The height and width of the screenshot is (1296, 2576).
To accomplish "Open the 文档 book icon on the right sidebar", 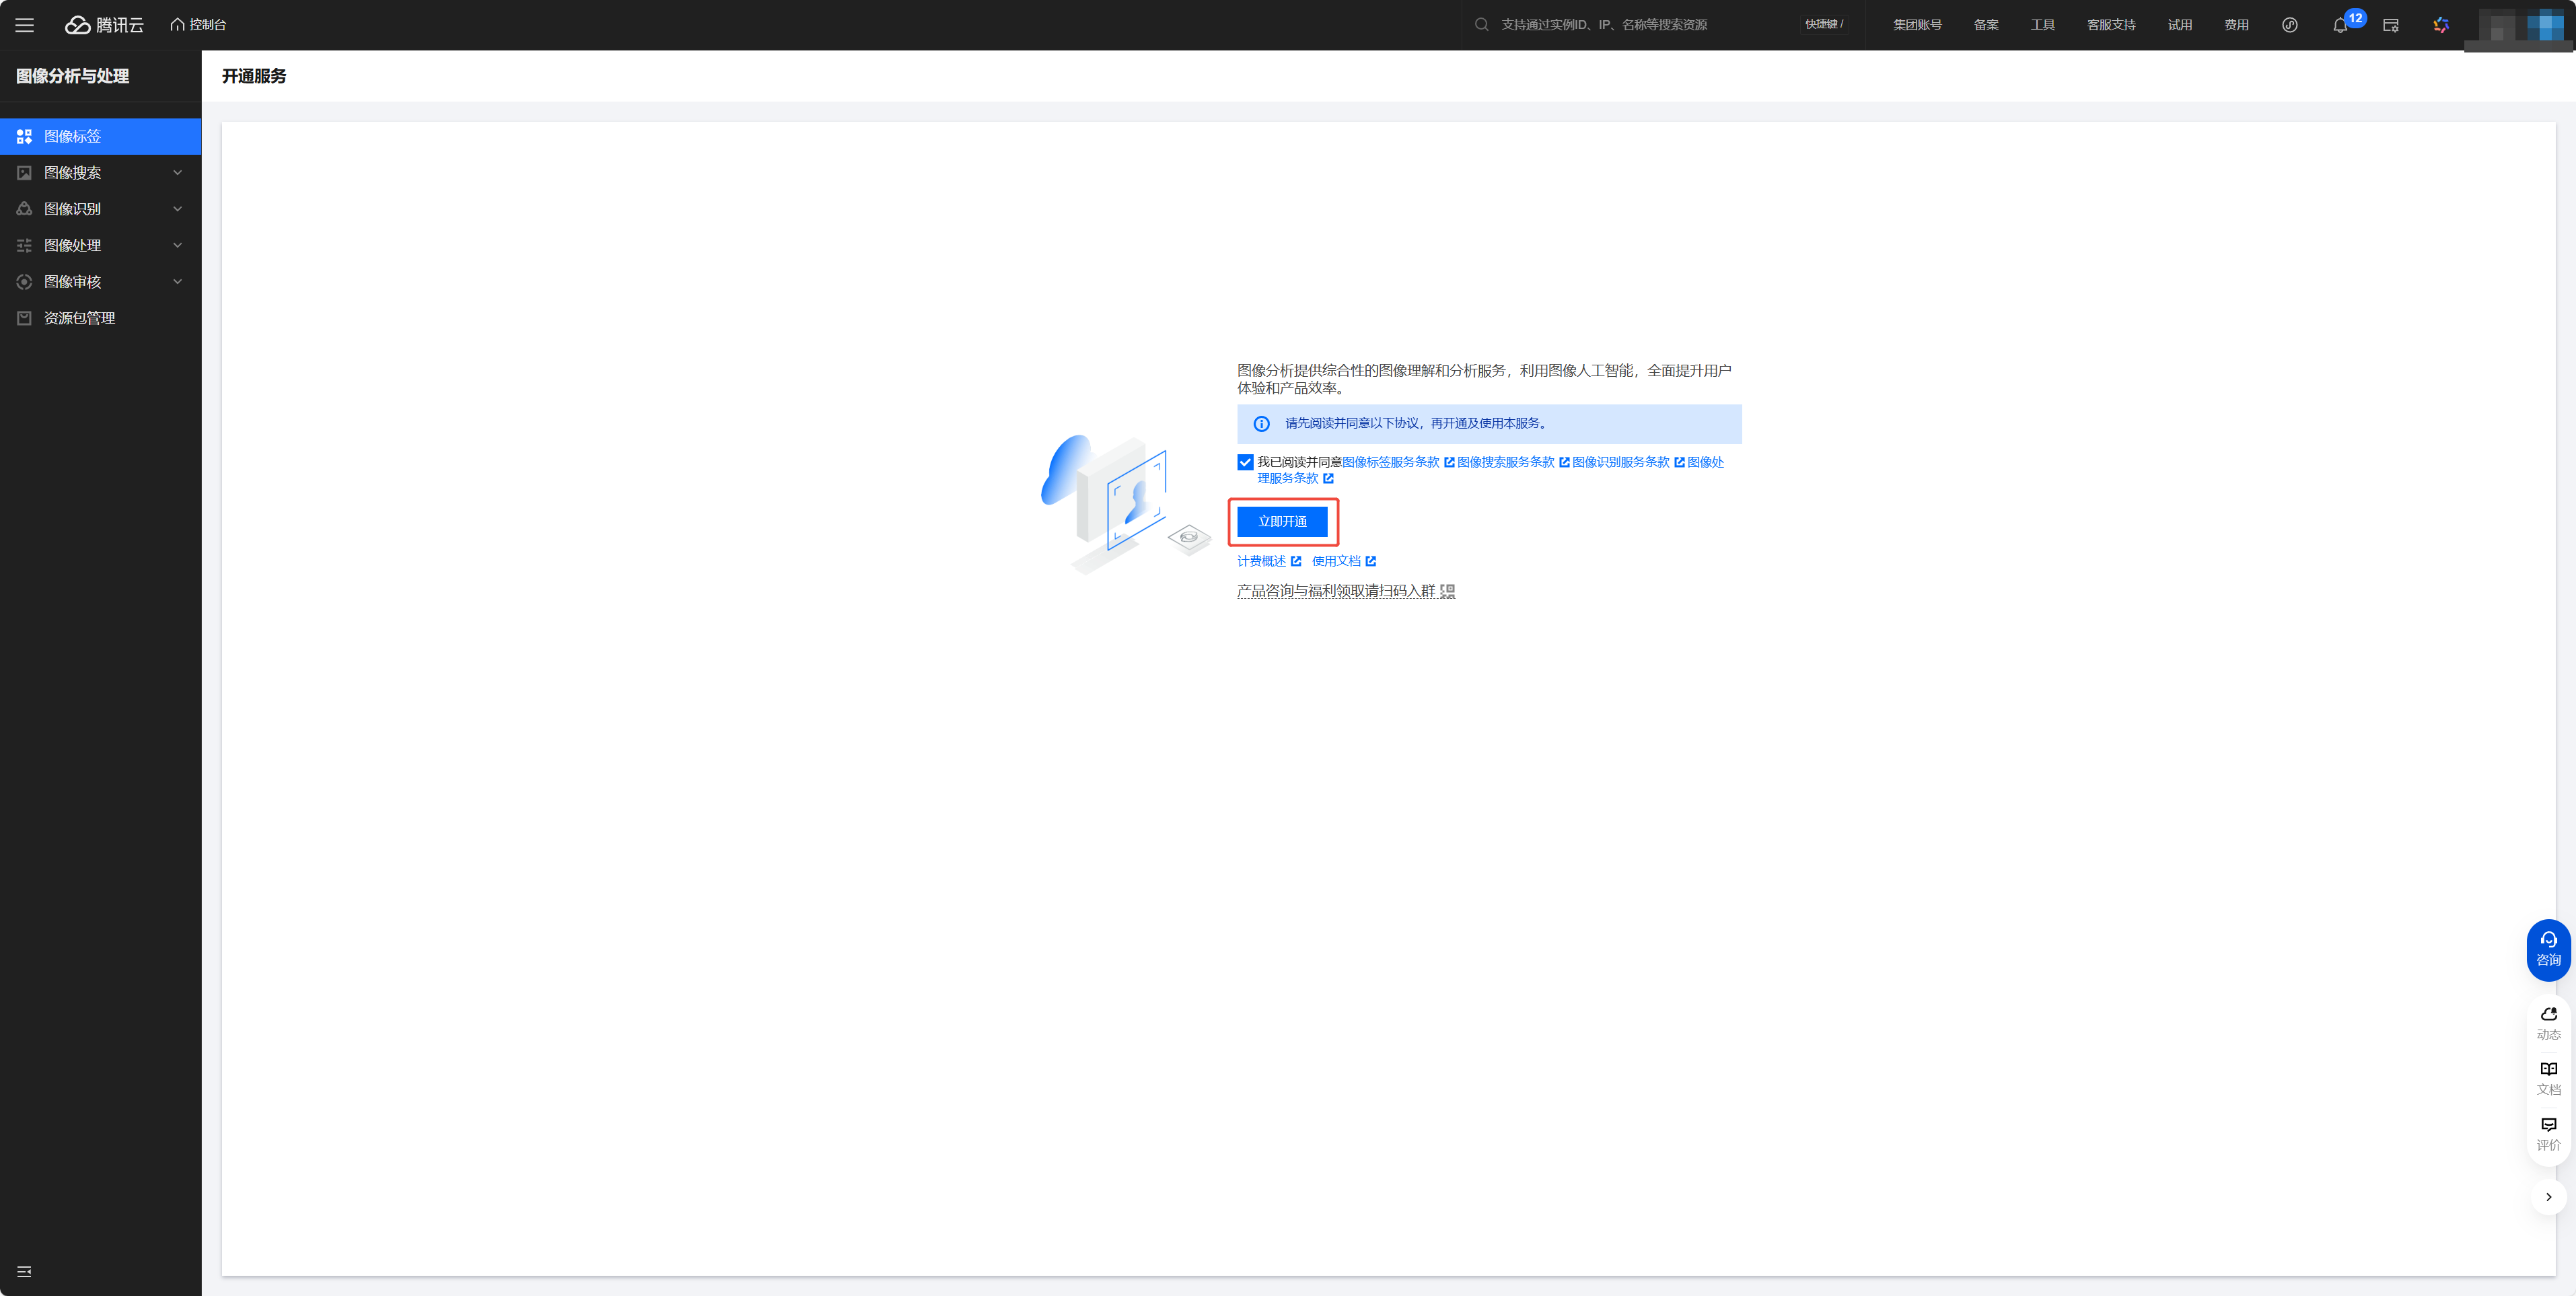I will [x=2548, y=1077].
